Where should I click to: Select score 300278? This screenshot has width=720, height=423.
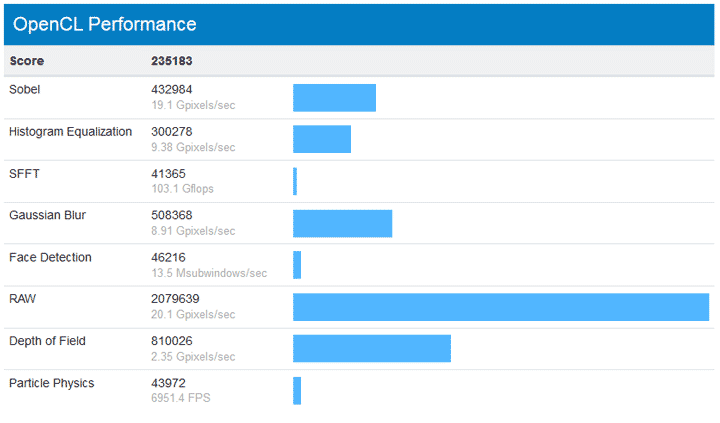[172, 132]
